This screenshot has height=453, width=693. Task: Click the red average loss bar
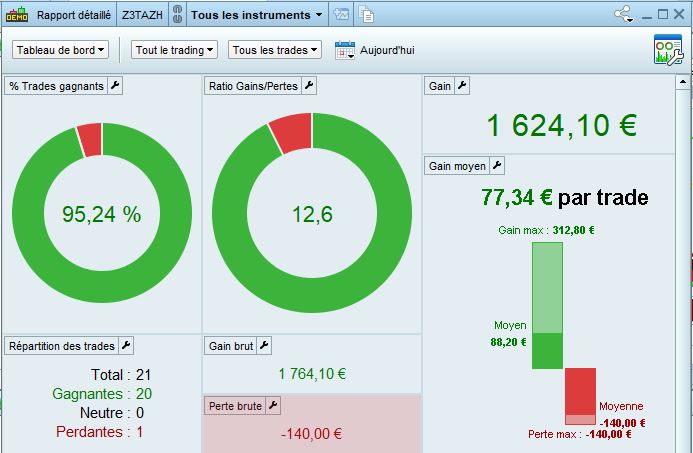point(580,392)
